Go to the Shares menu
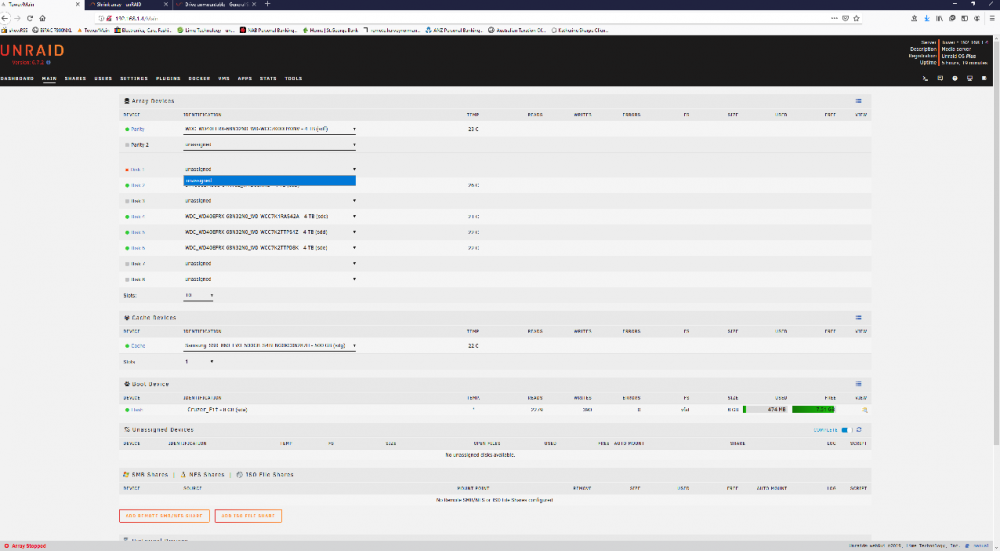1000x551 pixels. click(75, 78)
